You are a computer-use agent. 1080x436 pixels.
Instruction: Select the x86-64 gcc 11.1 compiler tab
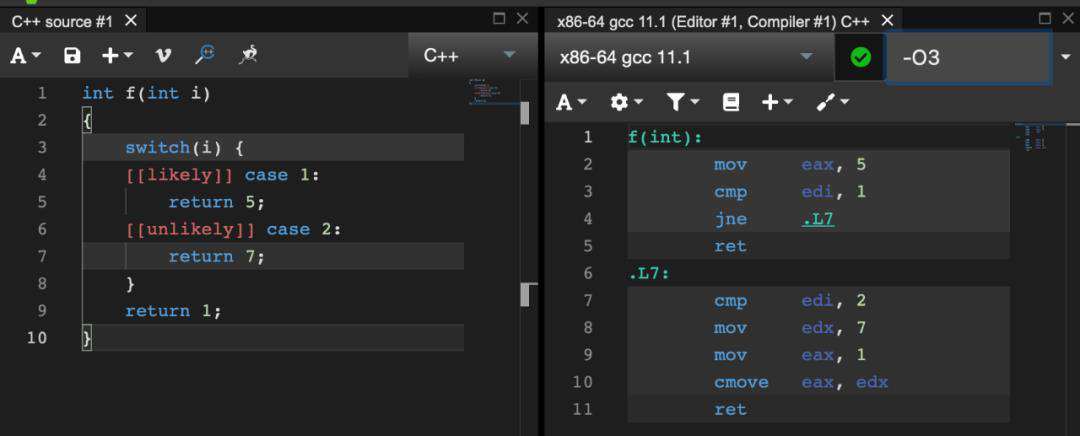click(x=712, y=21)
